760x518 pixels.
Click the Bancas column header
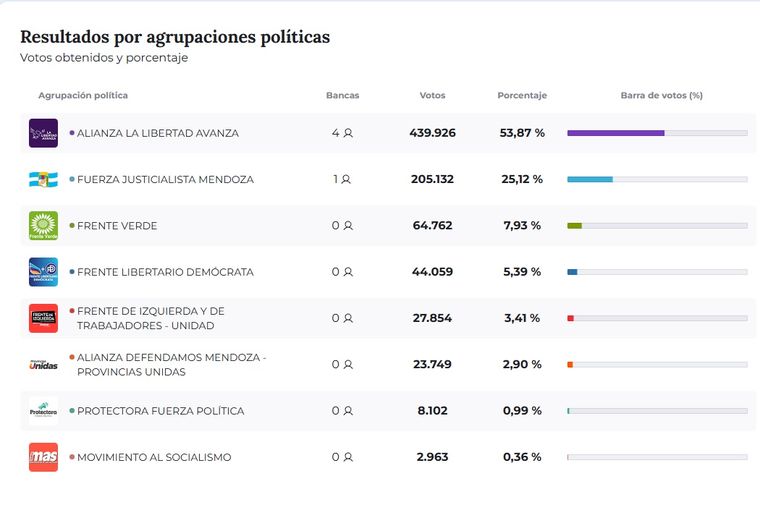pyautogui.click(x=342, y=96)
